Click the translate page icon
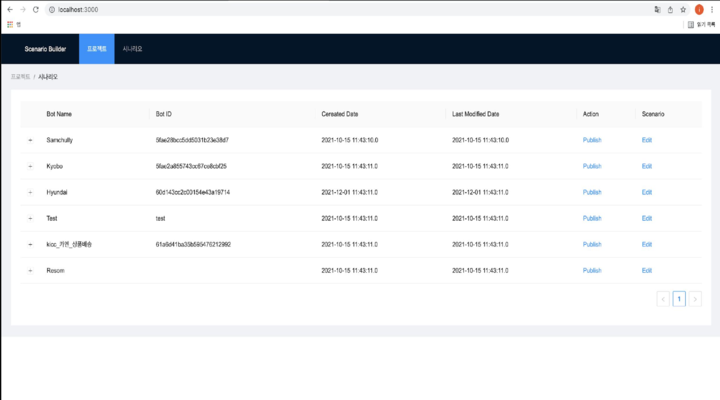This screenshot has width=720, height=400. [x=658, y=10]
